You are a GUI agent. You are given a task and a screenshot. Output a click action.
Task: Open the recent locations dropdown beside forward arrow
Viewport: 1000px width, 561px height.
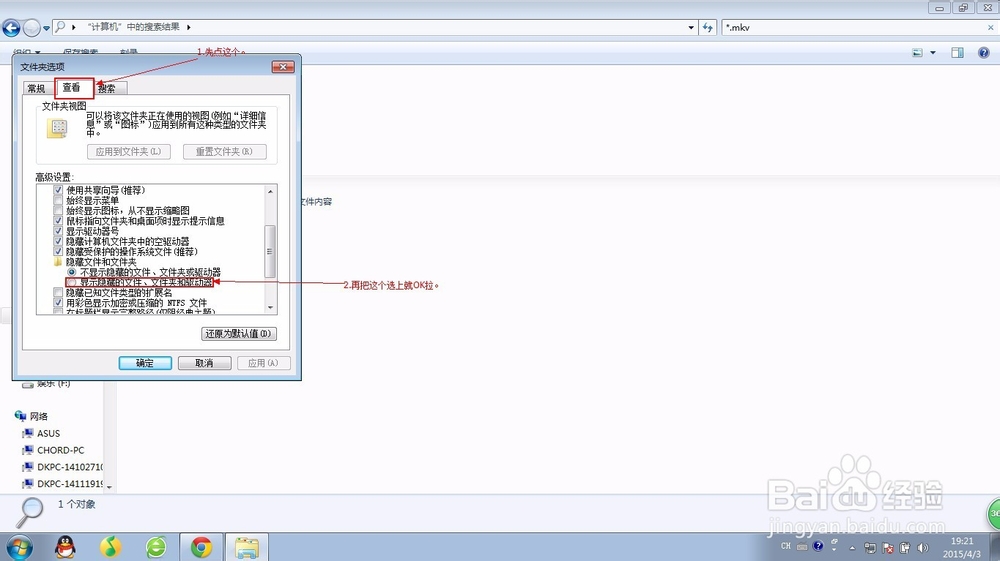(x=46, y=28)
